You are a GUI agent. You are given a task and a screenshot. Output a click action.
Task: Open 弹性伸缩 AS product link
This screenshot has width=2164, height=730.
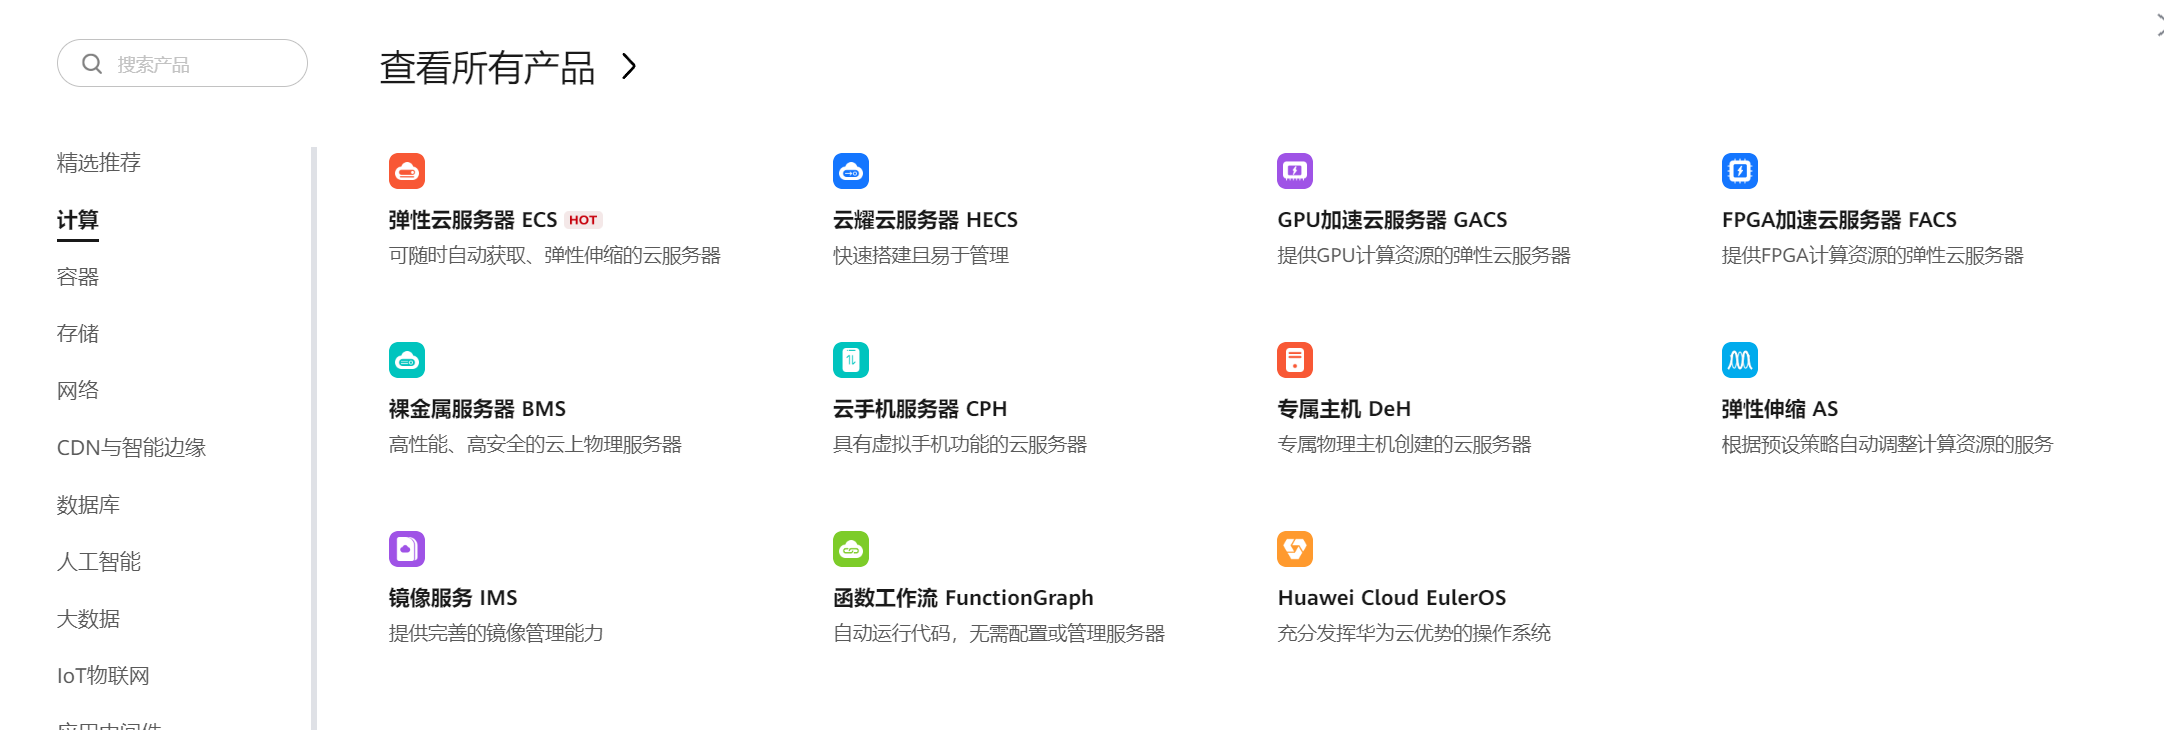coord(1780,409)
